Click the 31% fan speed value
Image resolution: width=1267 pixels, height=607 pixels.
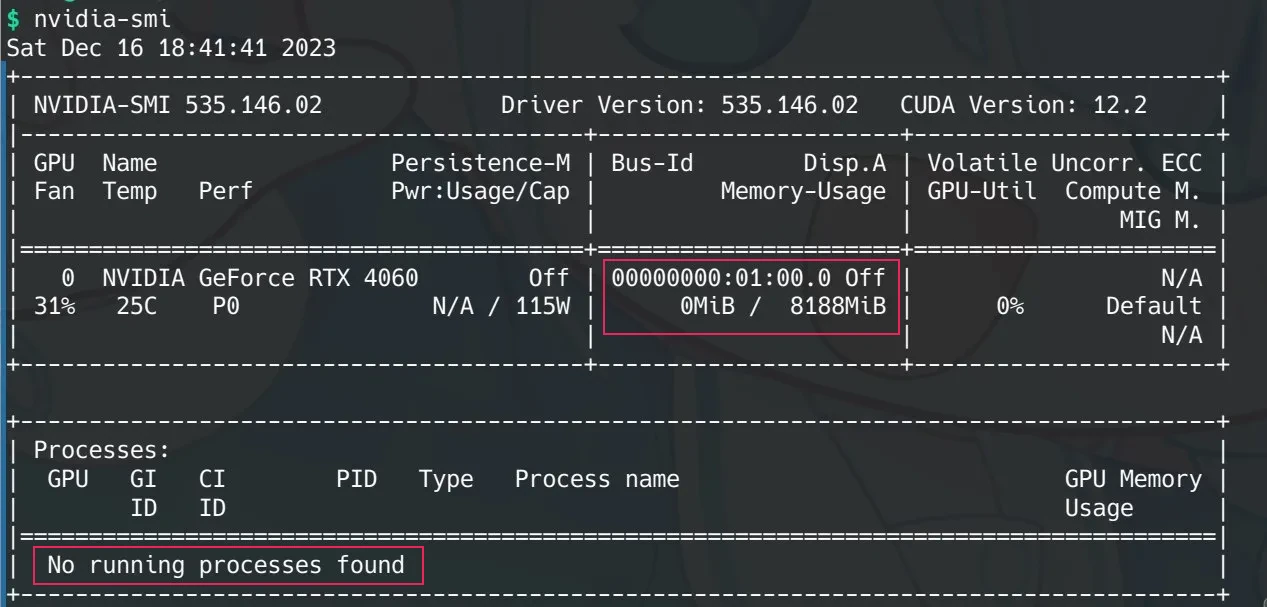pyautogui.click(x=54, y=306)
